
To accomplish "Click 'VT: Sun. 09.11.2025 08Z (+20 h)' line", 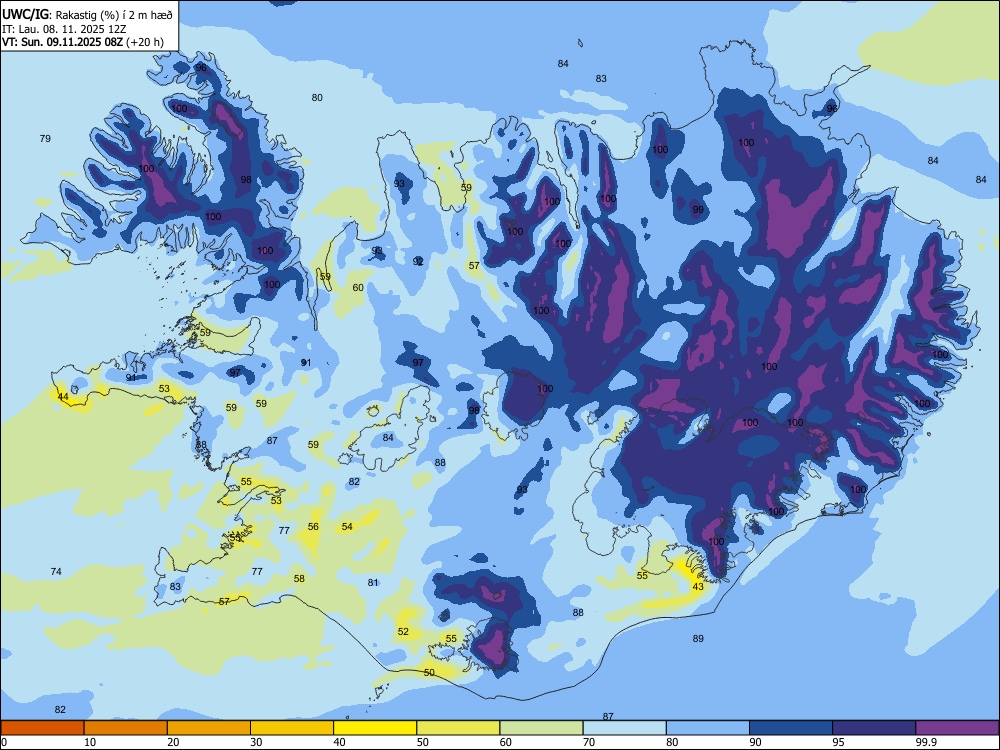I will [x=82, y=42].
